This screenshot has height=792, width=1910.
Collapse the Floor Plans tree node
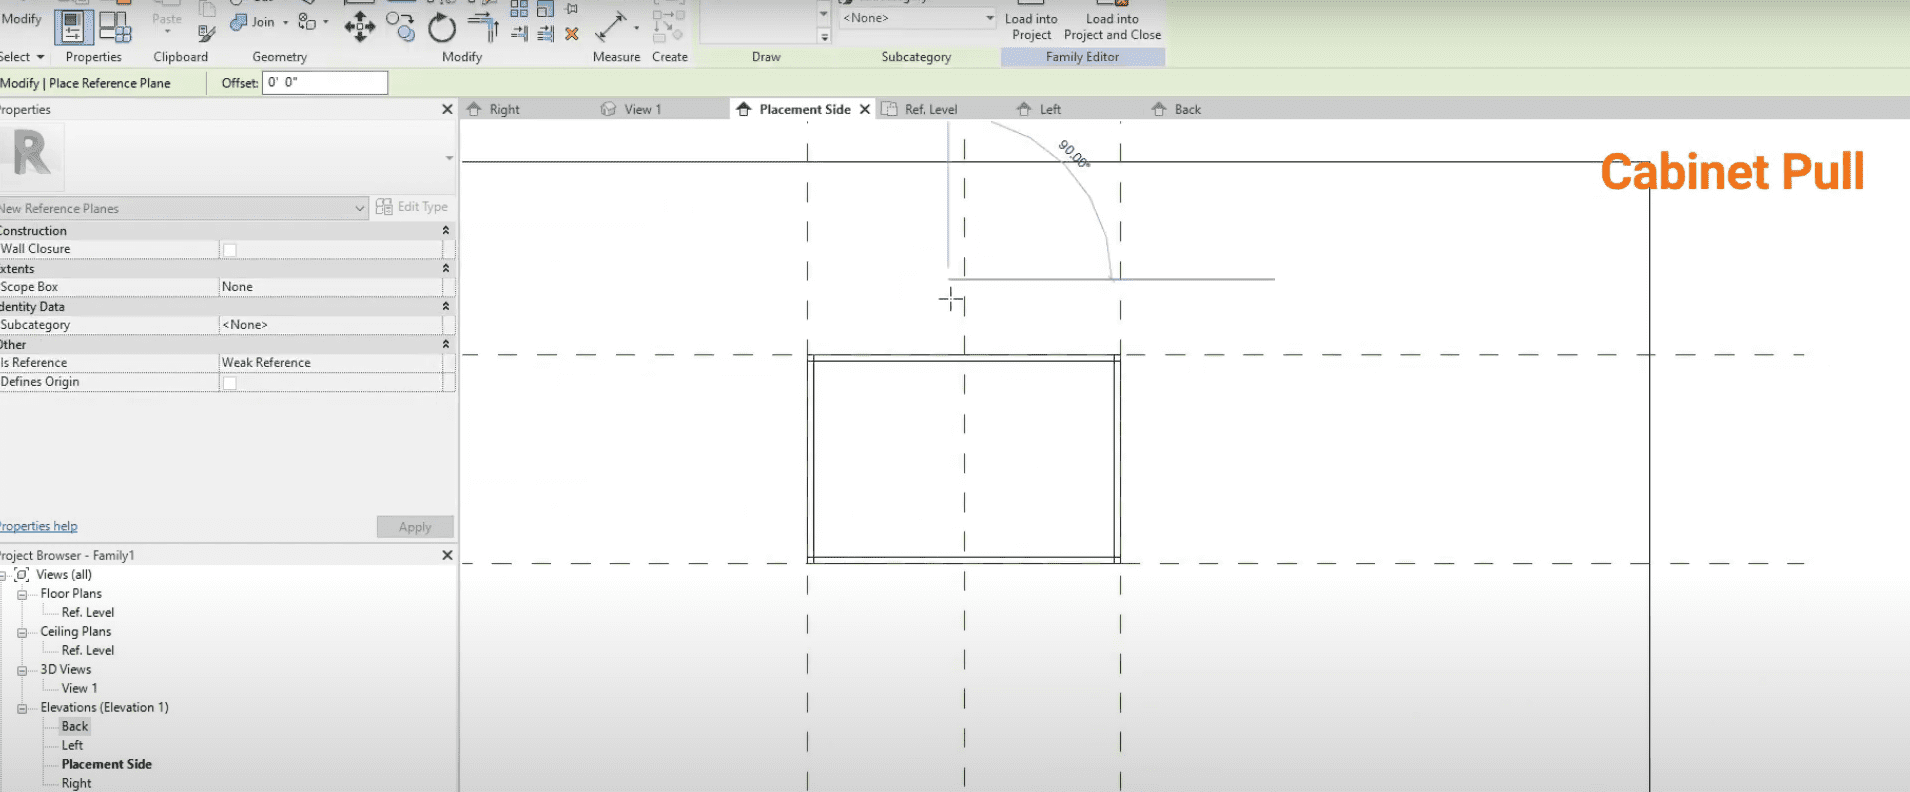[x=22, y=594]
